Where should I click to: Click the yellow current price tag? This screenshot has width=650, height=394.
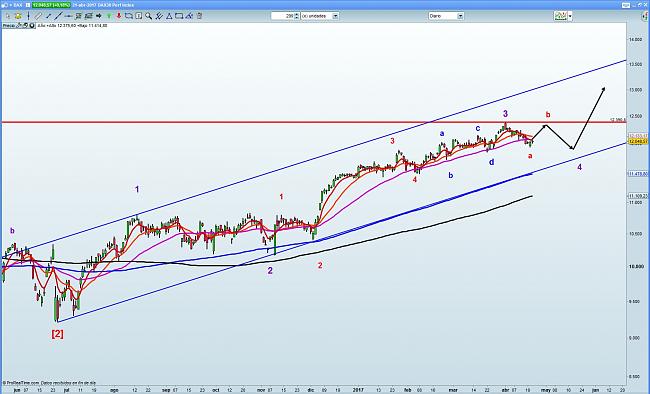pyautogui.click(x=638, y=141)
